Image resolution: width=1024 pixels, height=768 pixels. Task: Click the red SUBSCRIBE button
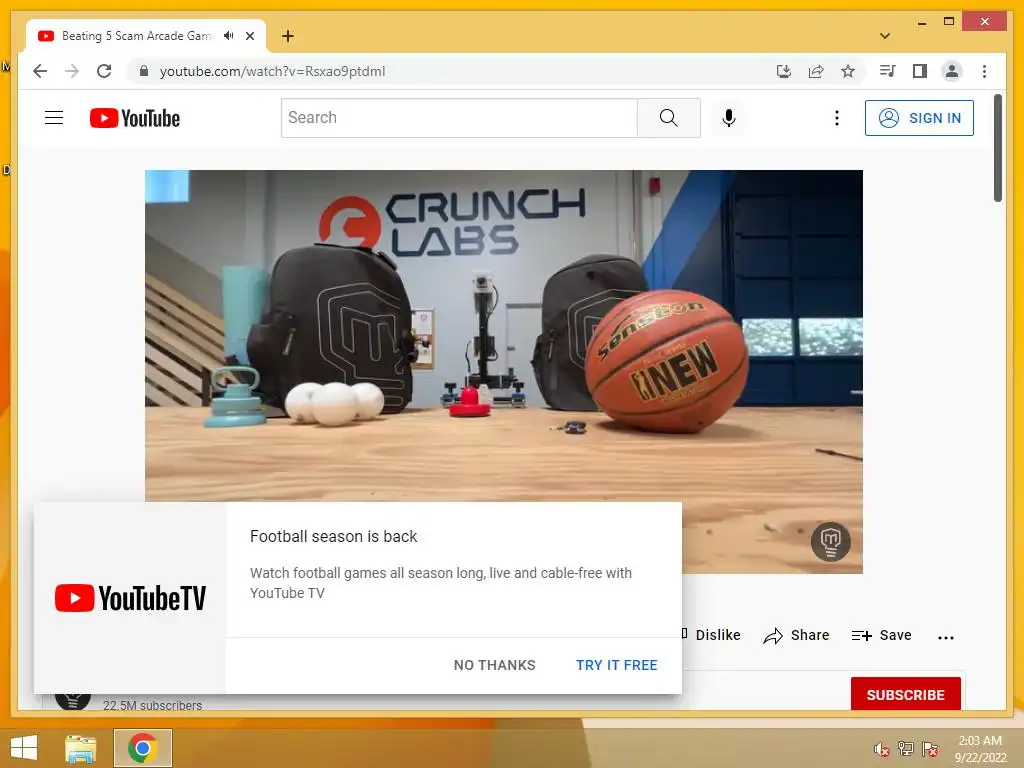(905, 694)
